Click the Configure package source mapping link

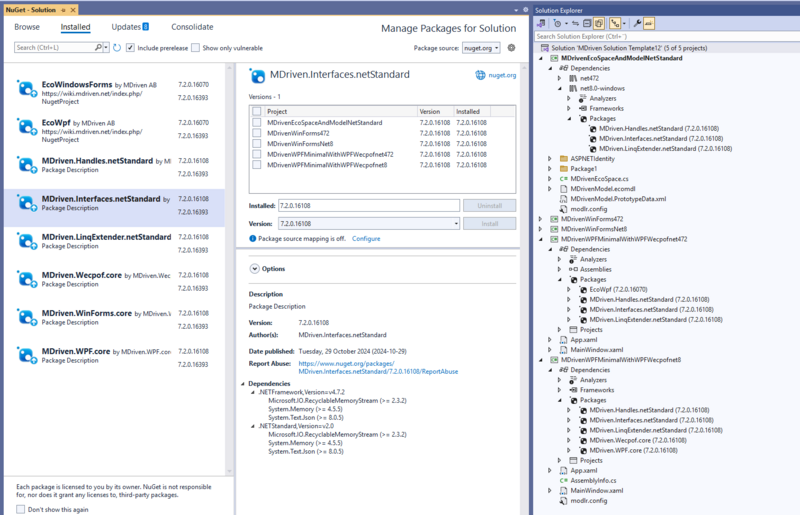pyautogui.click(x=366, y=239)
